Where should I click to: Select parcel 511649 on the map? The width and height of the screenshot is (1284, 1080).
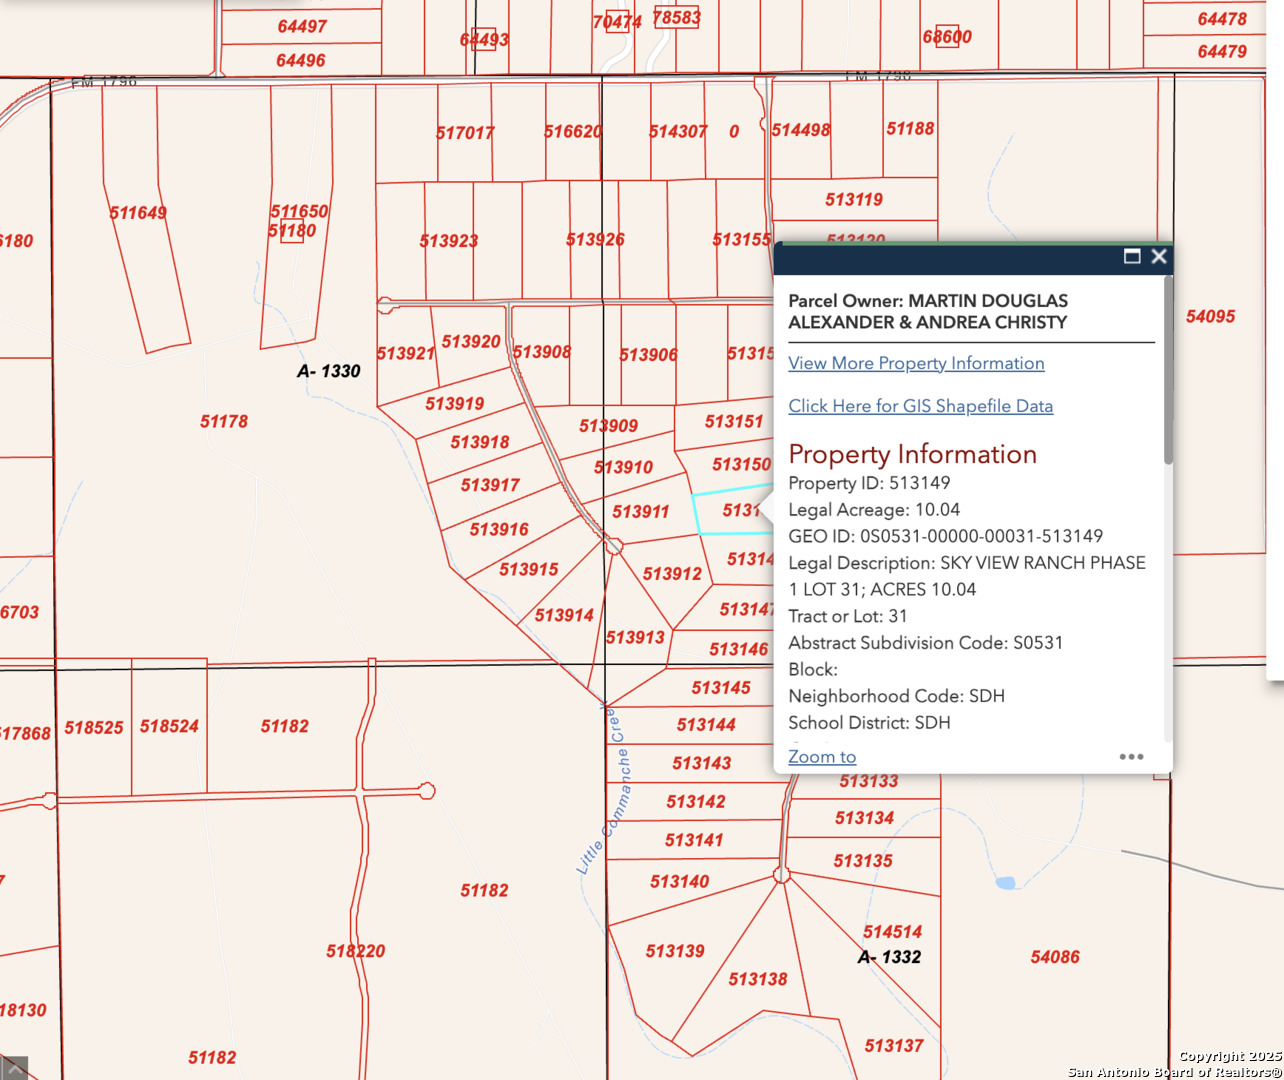[x=138, y=213]
